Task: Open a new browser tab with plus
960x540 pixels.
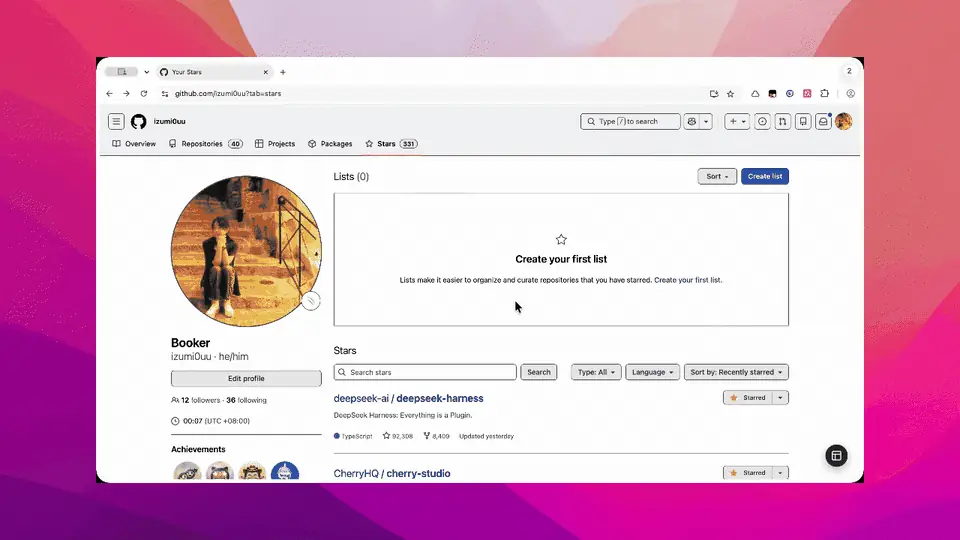Action: point(283,72)
